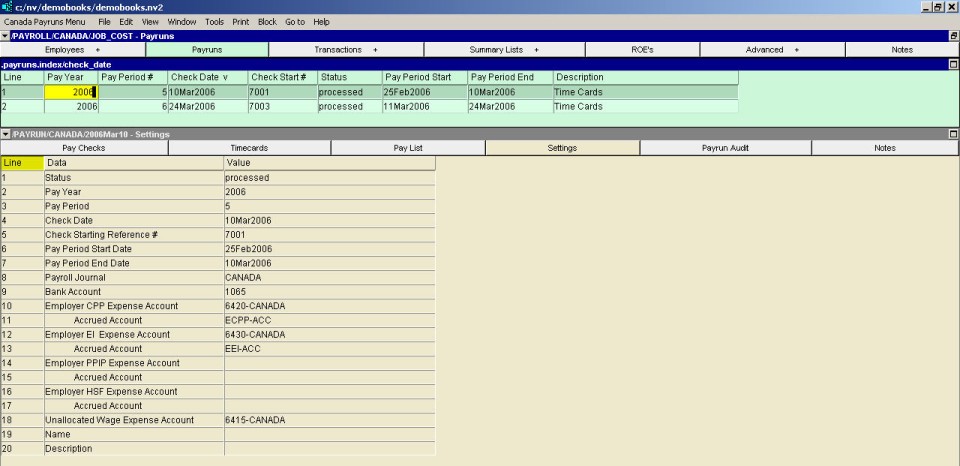Click the Payrun Settings panel title arrow
960x466 pixels.
(5, 134)
